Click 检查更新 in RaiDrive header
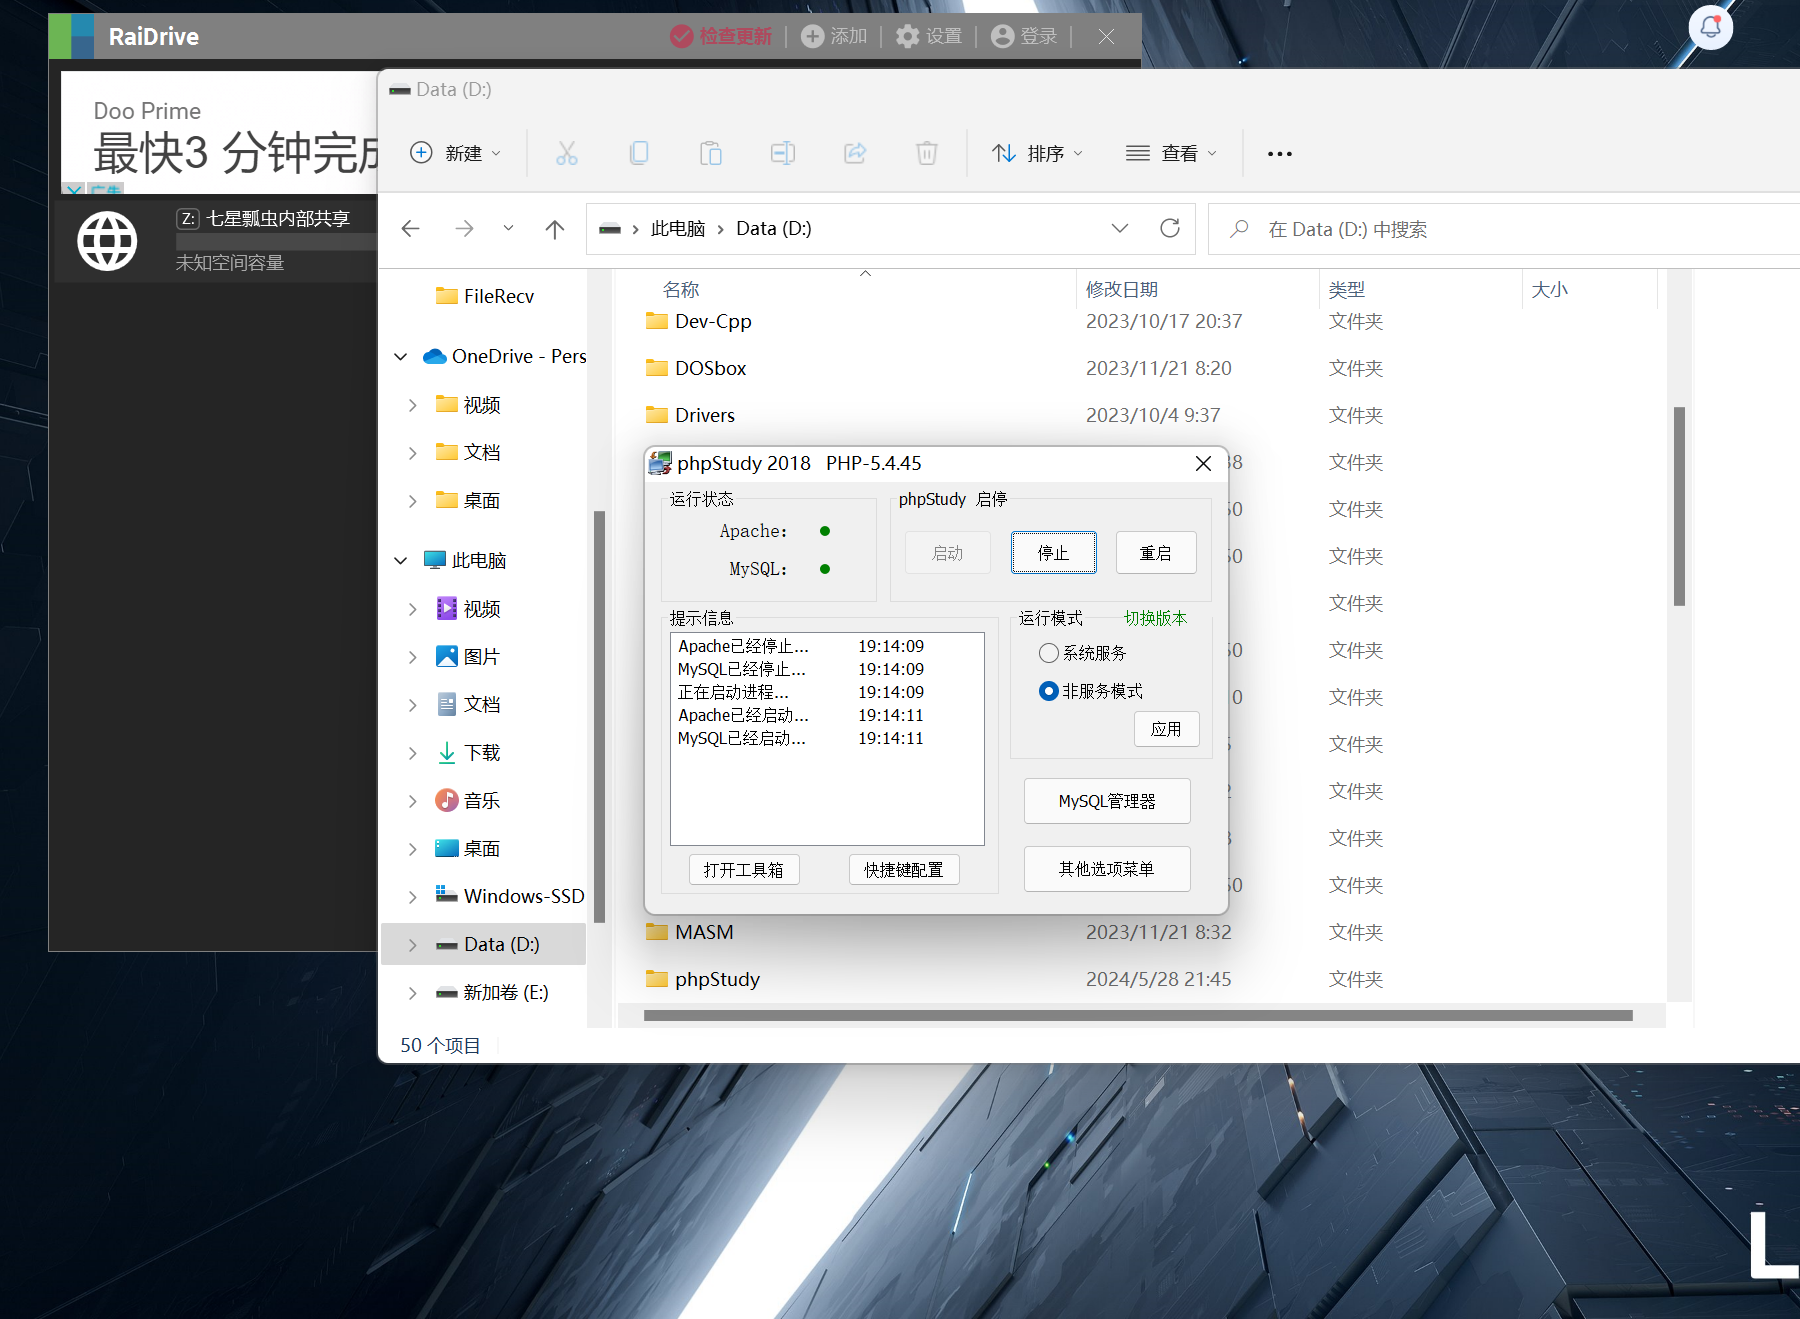This screenshot has width=1800, height=1319. 722,36
